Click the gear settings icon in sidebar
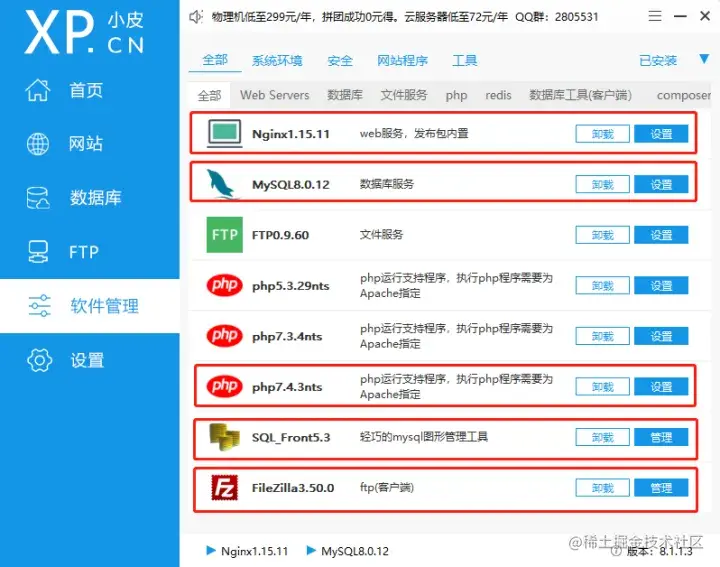Image resolution: width=720 pixels, height=567 pixels. tap(39, 360)
